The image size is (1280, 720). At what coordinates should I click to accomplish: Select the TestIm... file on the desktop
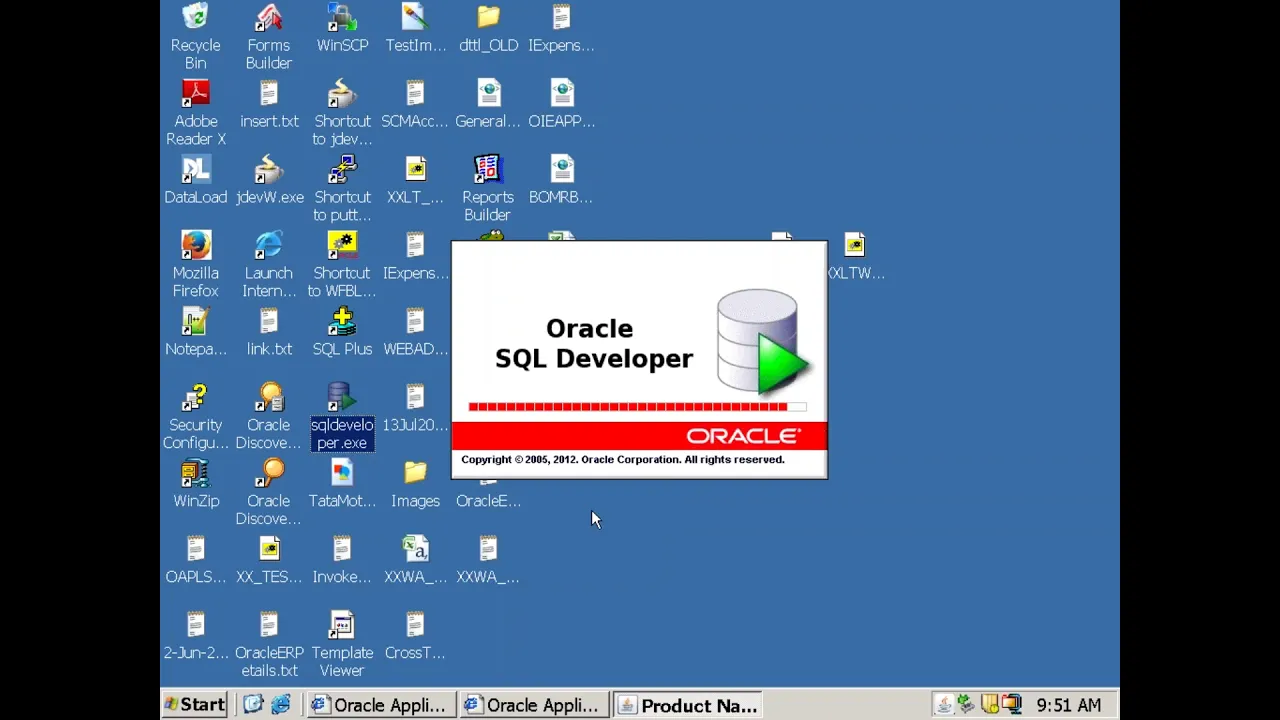tap(415, 28)
